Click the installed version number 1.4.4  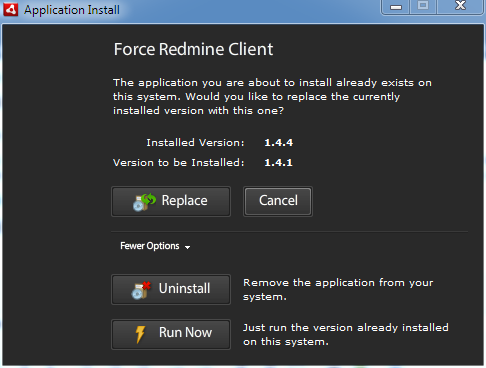pyautogui.click(x=278, y=143)
